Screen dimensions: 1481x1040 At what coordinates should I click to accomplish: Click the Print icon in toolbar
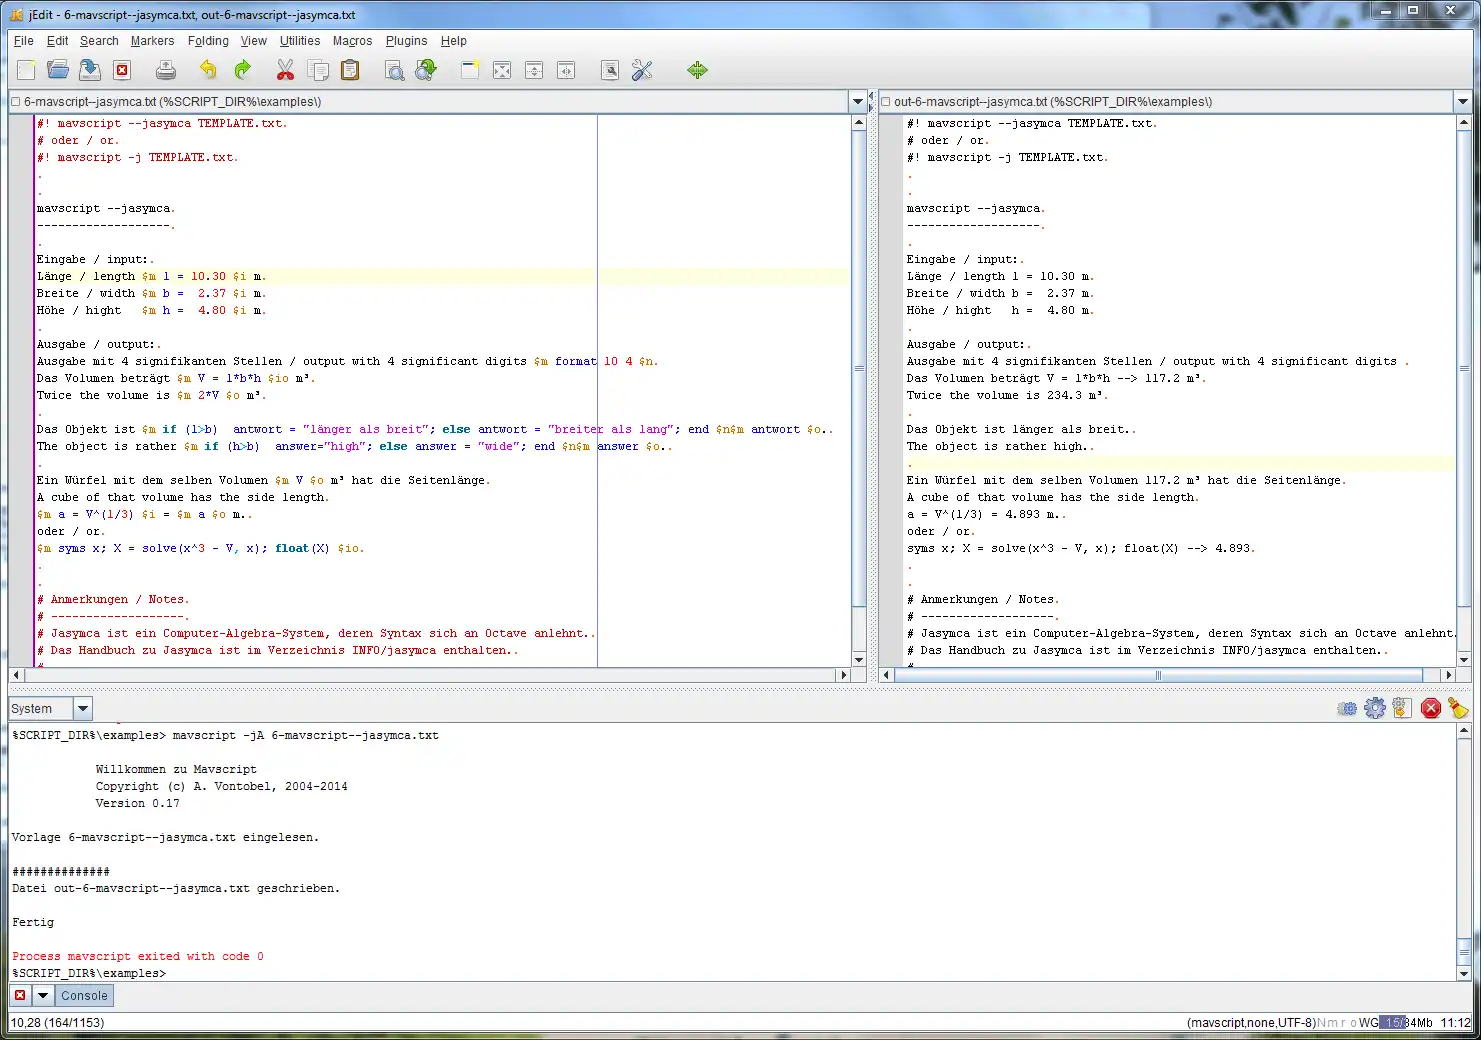[166, 70]
